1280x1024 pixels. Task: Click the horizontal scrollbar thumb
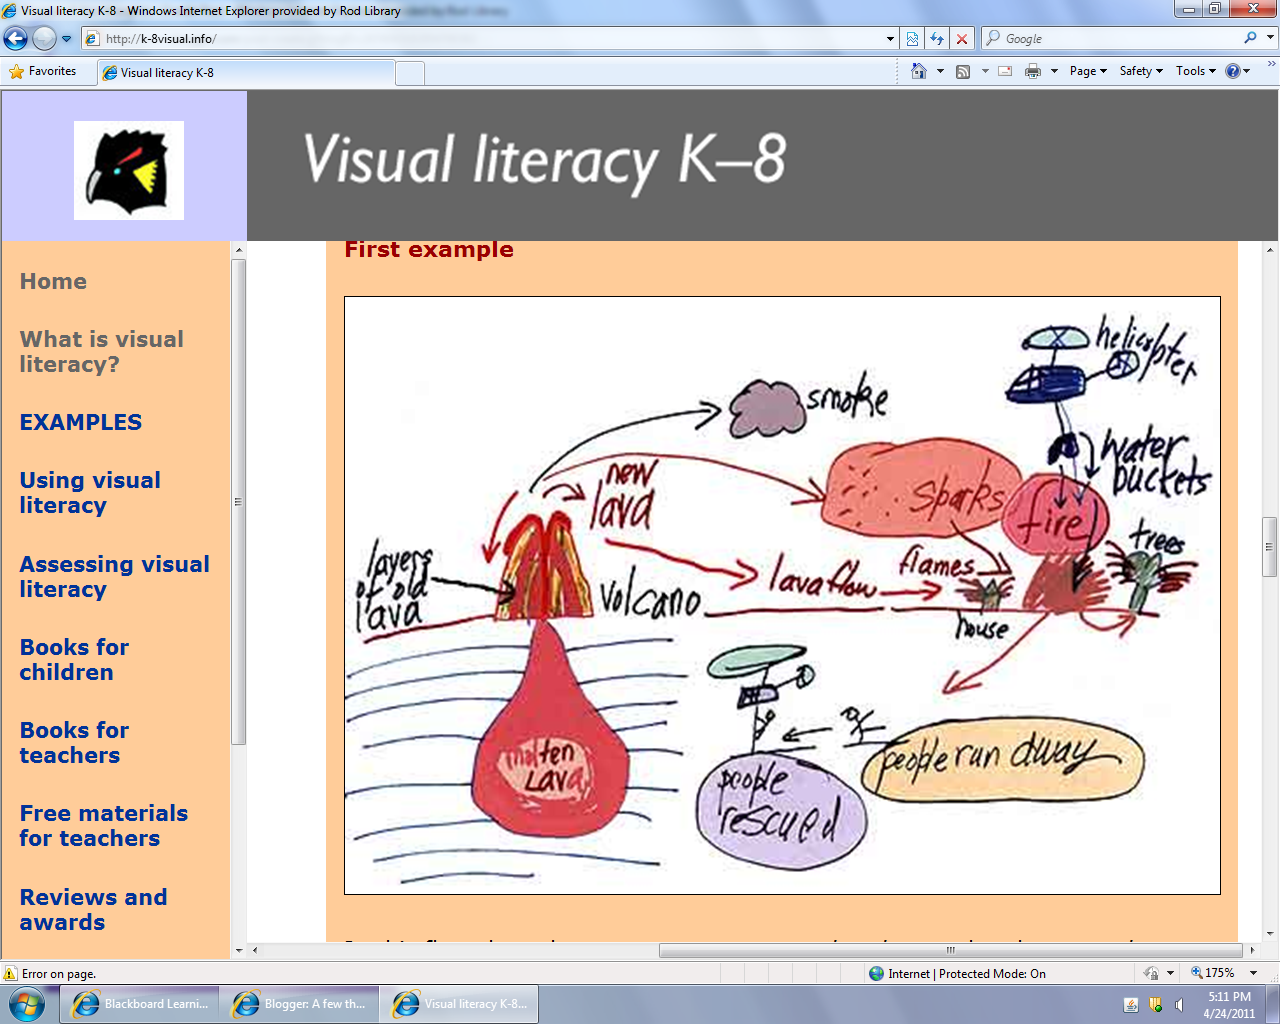[x=952, y=950]
